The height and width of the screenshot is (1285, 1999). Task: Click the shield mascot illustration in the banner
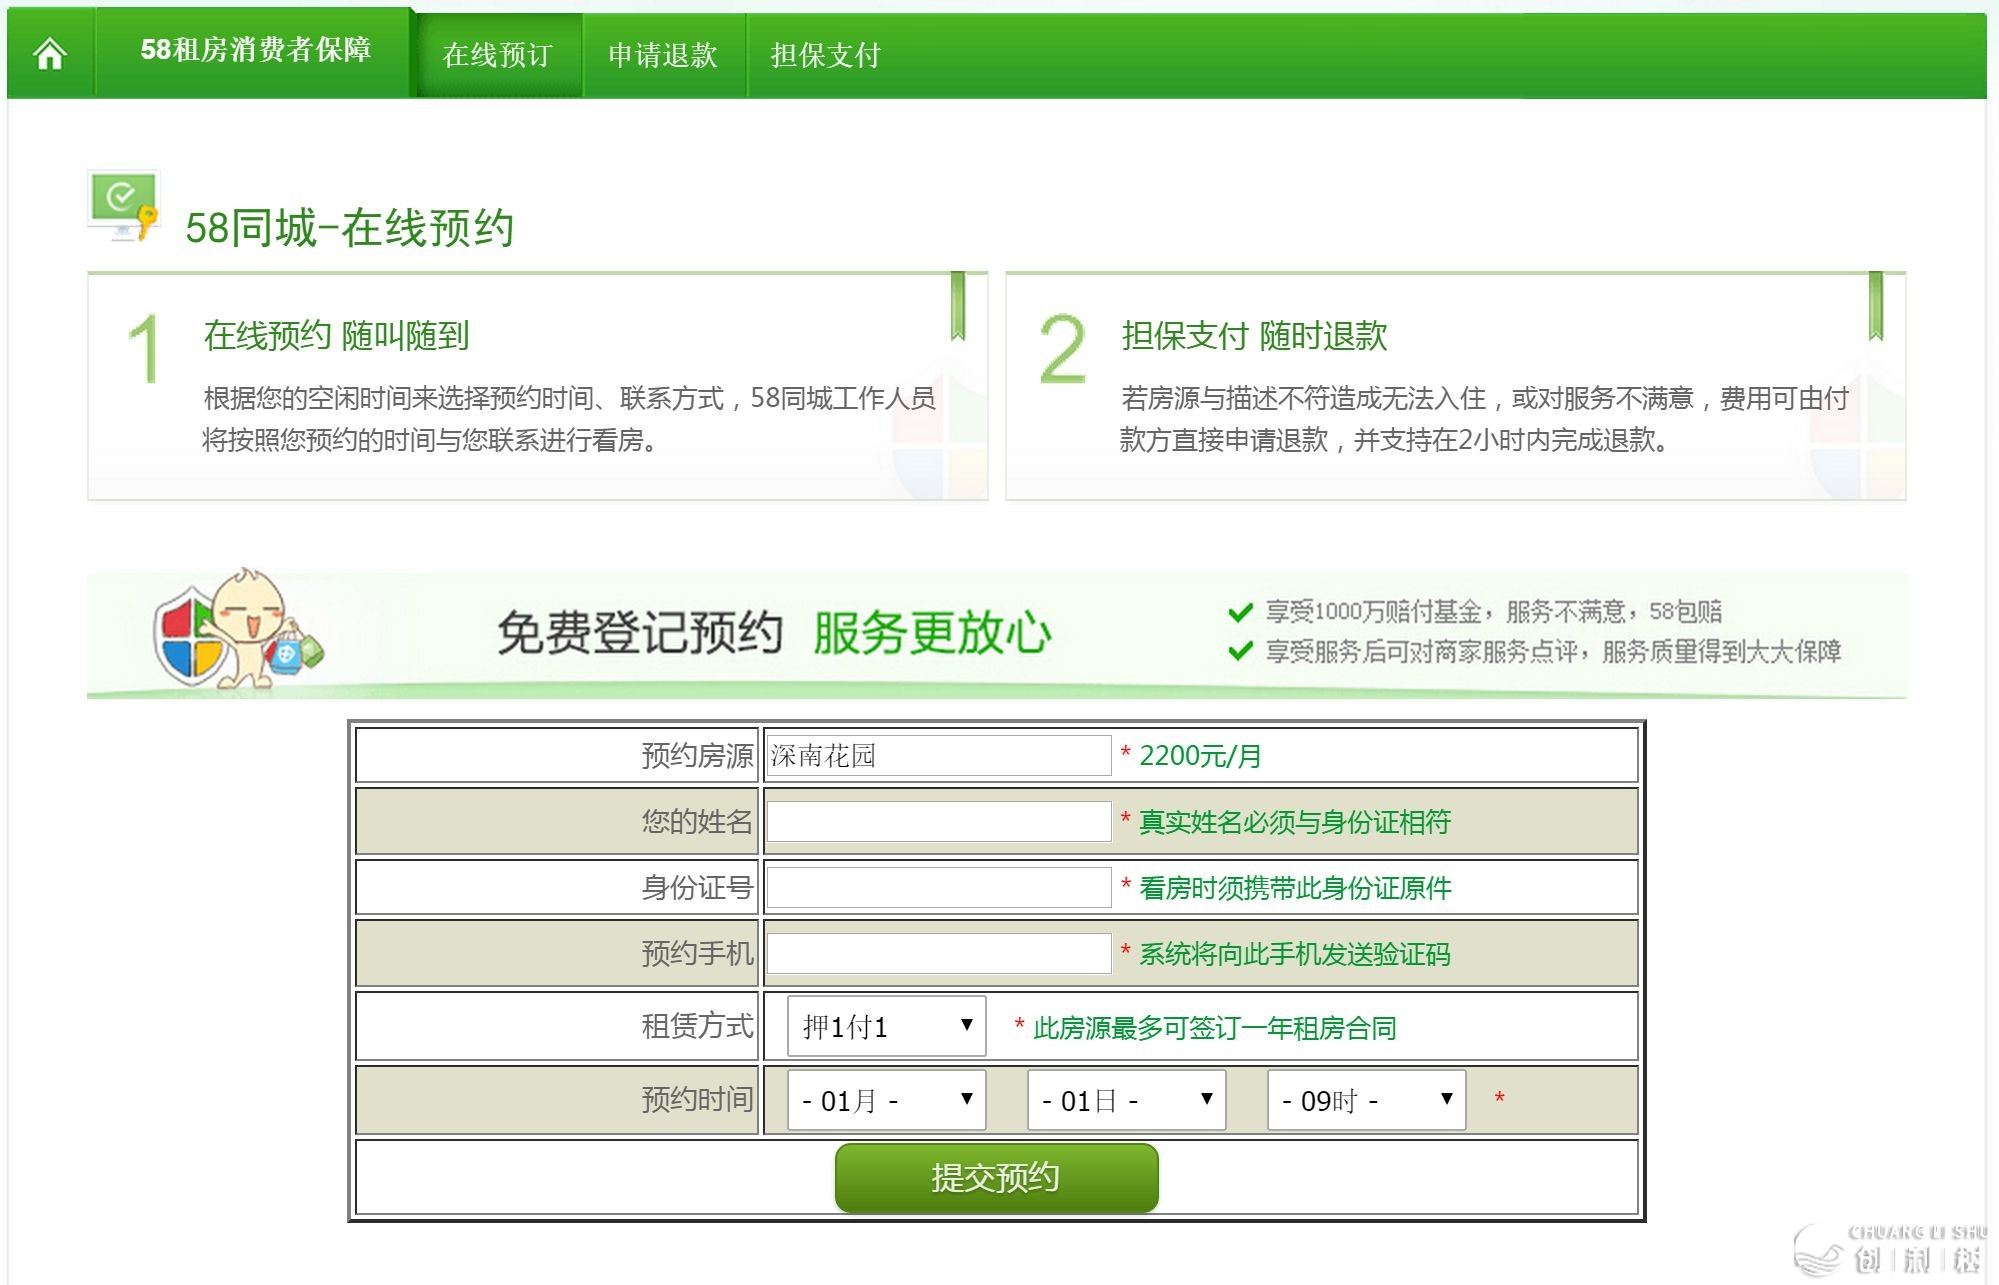coord(238,630)
